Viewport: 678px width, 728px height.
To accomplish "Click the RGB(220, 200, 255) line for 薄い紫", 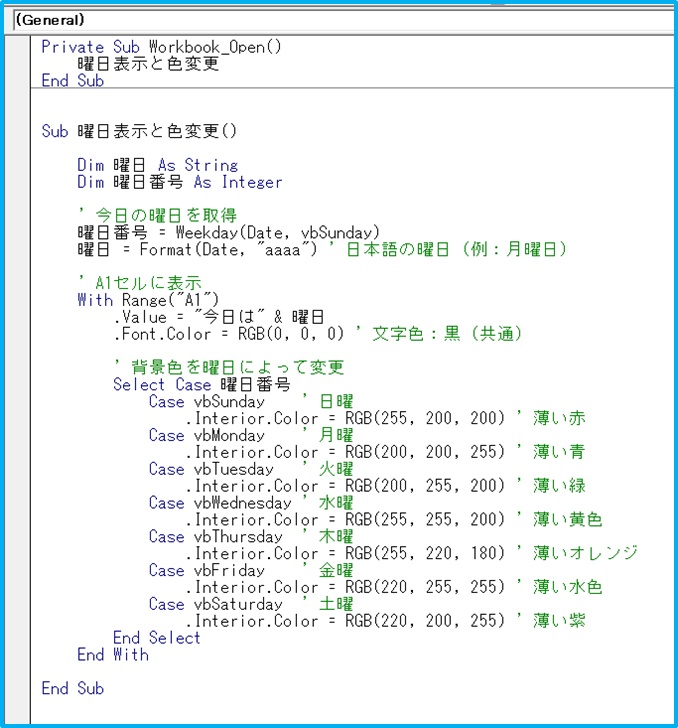I will [x=385, y=621].
